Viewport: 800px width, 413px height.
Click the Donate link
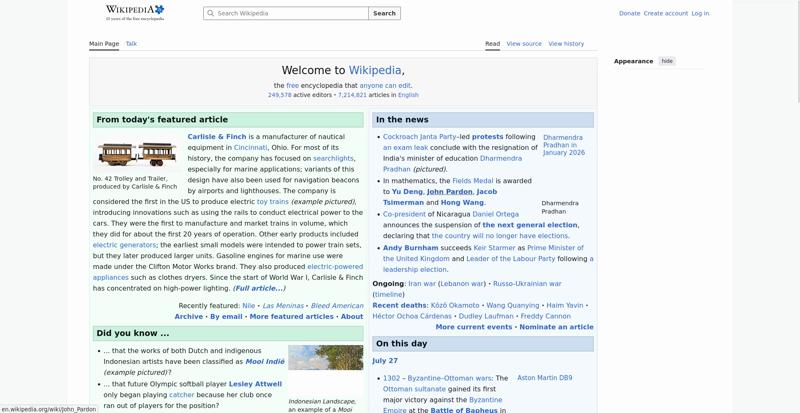pos(629,13)
